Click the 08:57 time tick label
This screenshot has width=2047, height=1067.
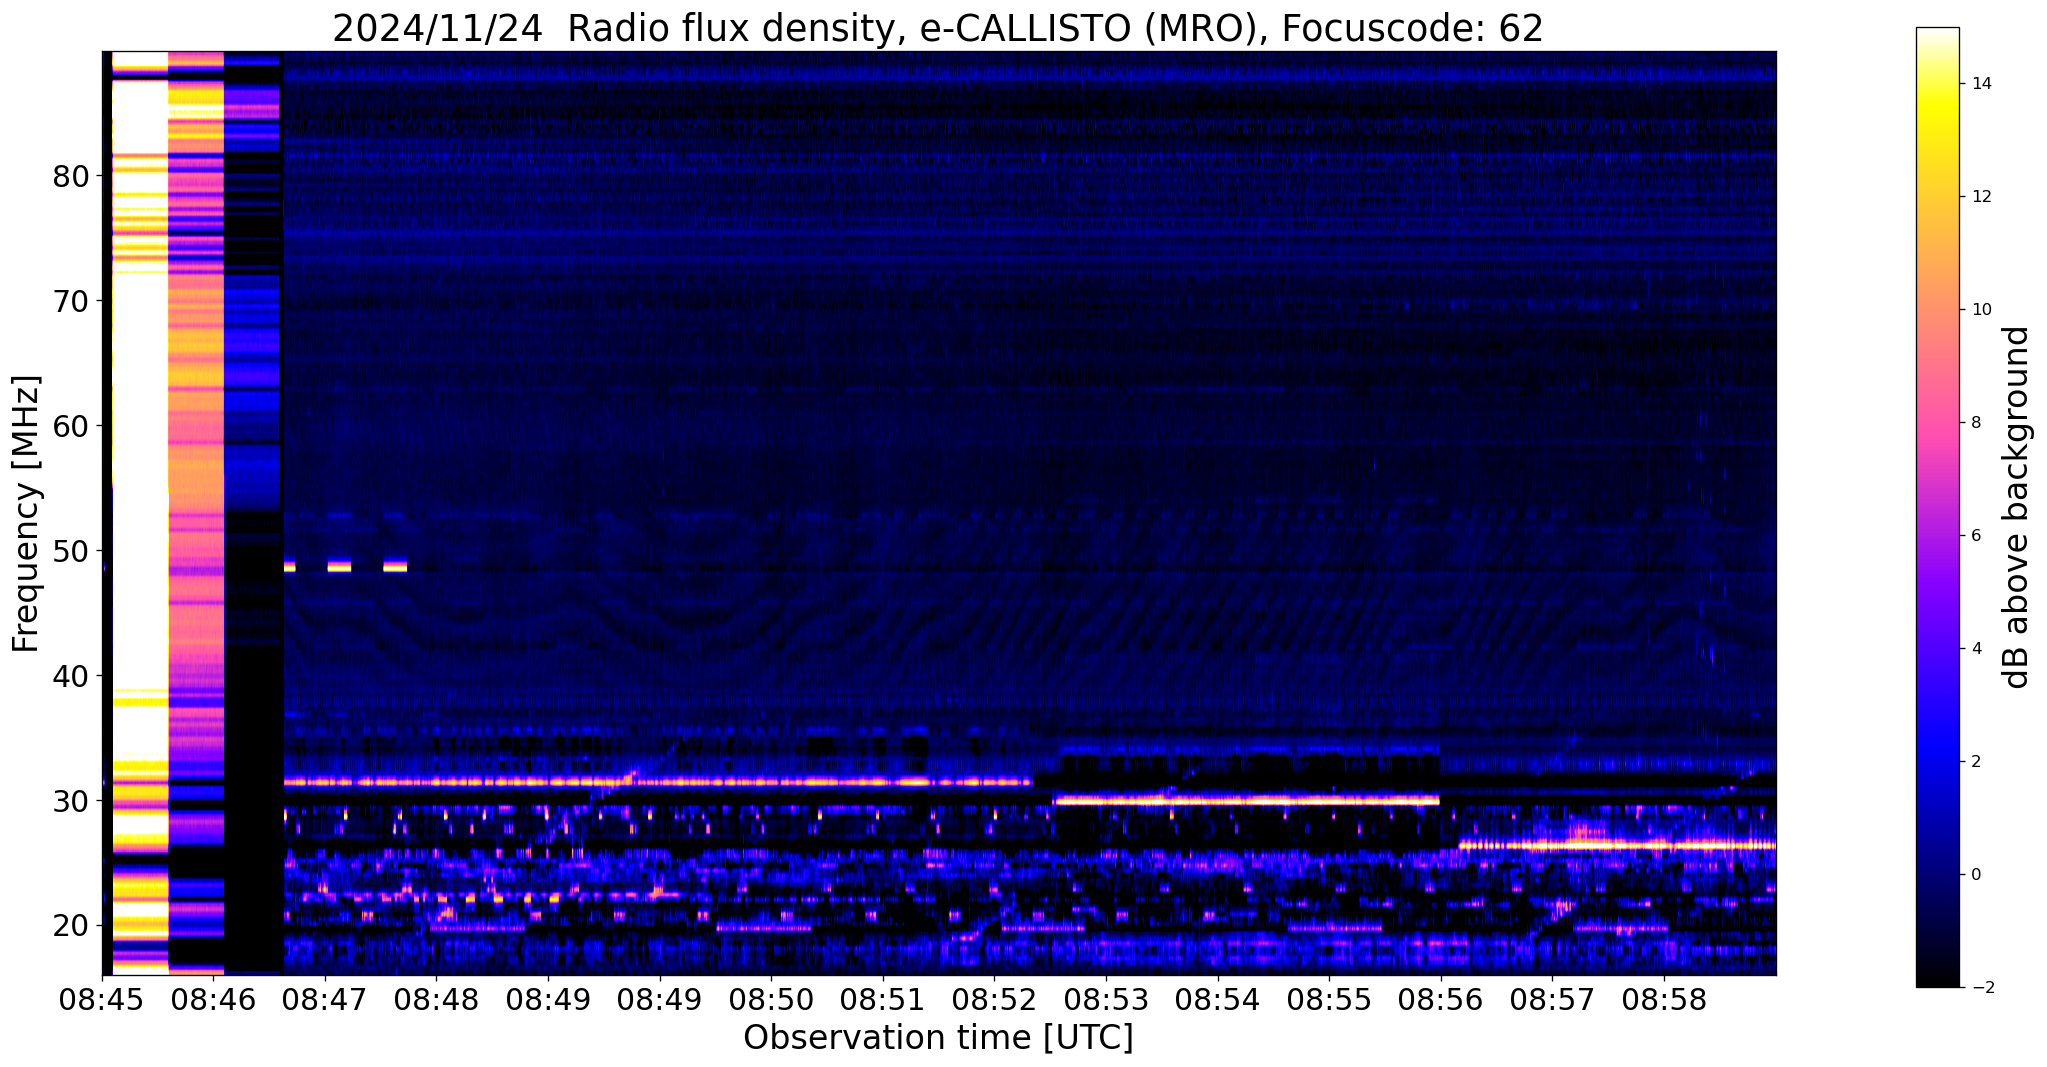[x=1553, y=1001]
